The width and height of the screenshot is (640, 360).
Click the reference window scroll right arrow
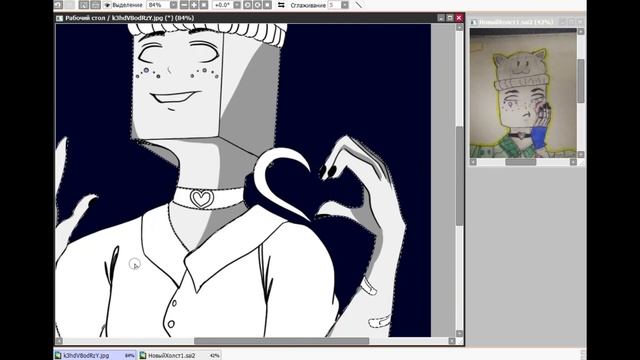[x=573, y=162]
